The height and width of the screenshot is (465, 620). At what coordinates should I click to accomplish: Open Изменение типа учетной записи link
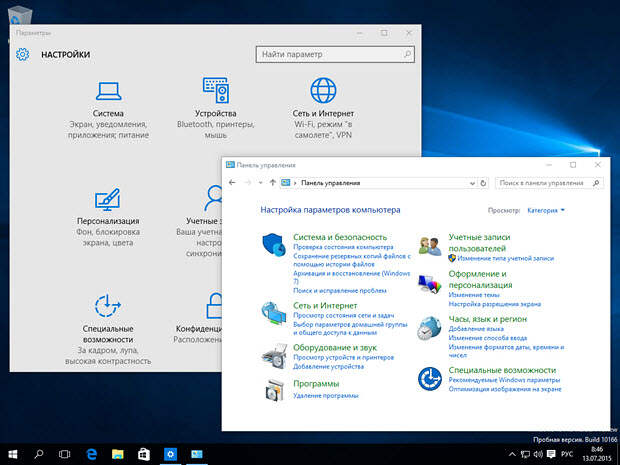pos(506,259)
